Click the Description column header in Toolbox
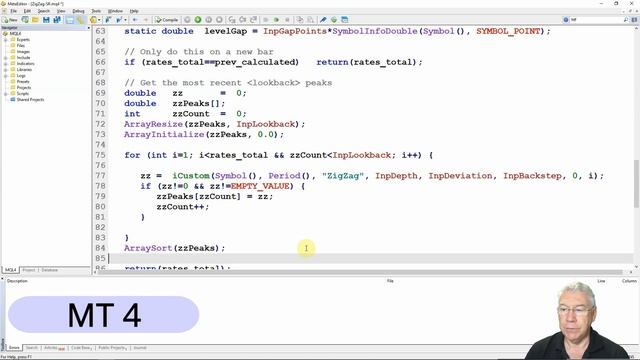This screenshot has width=640, height=360. pos(17,281)
